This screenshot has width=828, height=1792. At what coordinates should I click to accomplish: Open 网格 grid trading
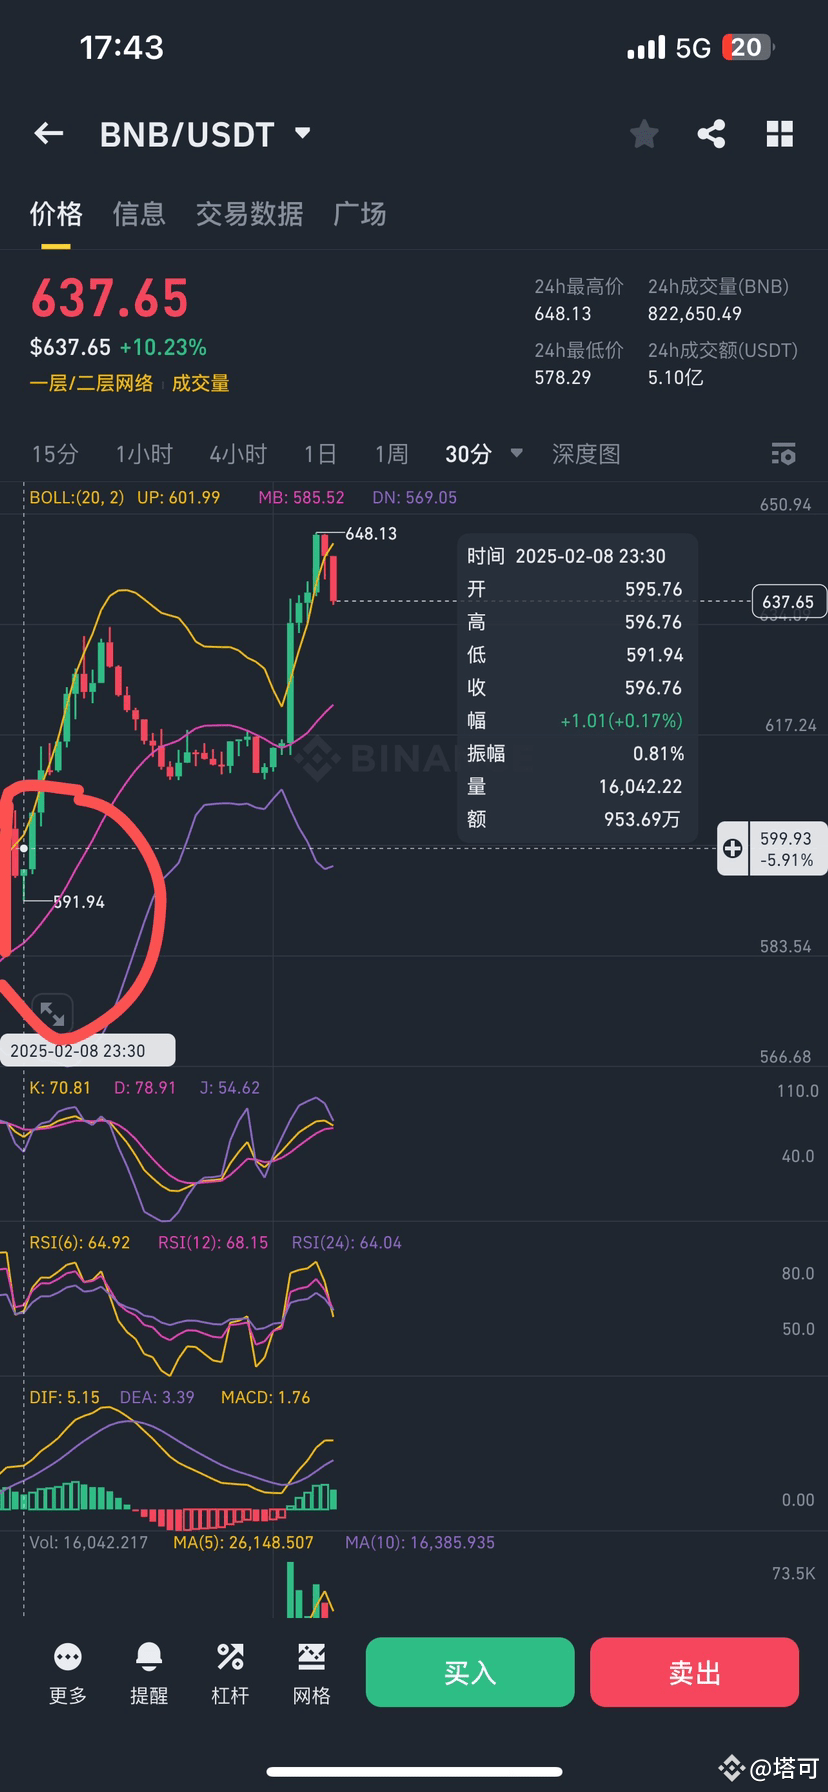[x=312, y=1674]
